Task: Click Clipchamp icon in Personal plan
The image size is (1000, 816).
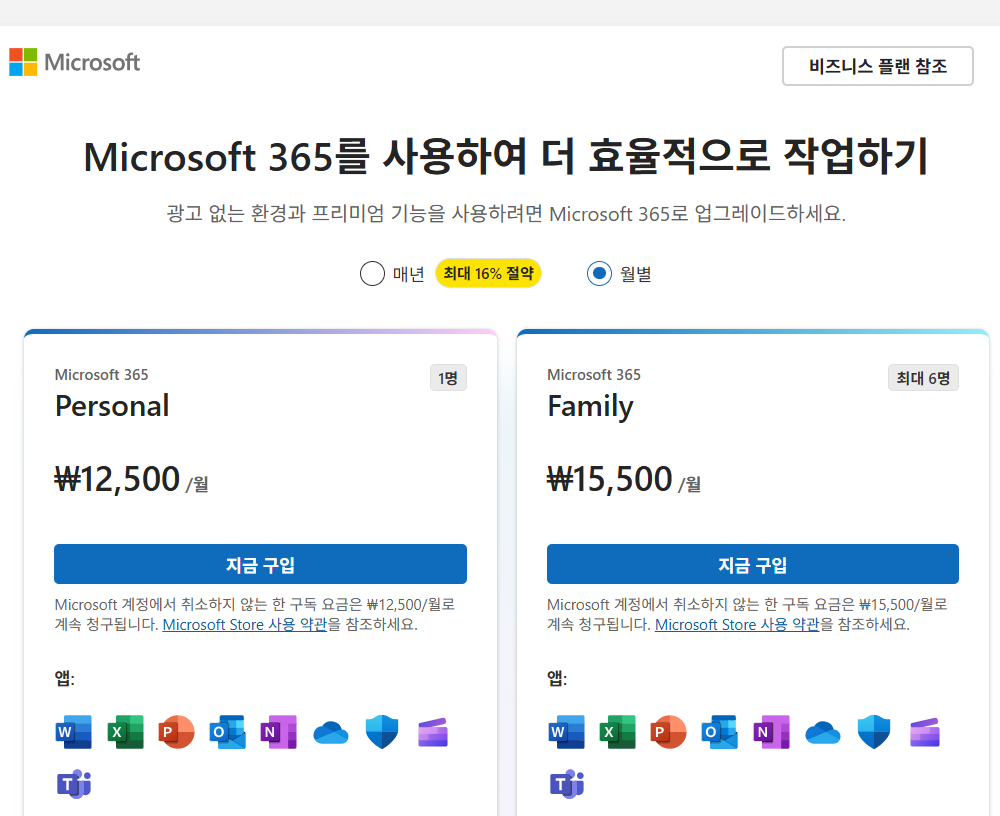Action: [433, 732]
